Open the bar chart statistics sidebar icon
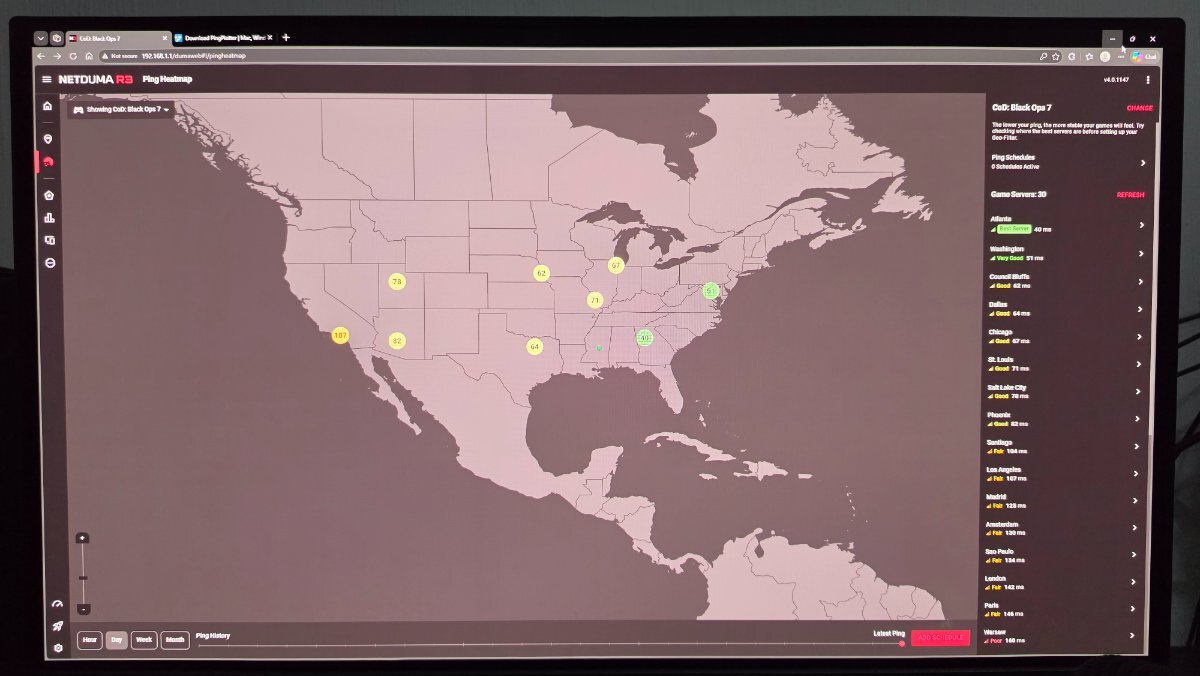This screenshot has height=676, width=1200. pos(49,217)
